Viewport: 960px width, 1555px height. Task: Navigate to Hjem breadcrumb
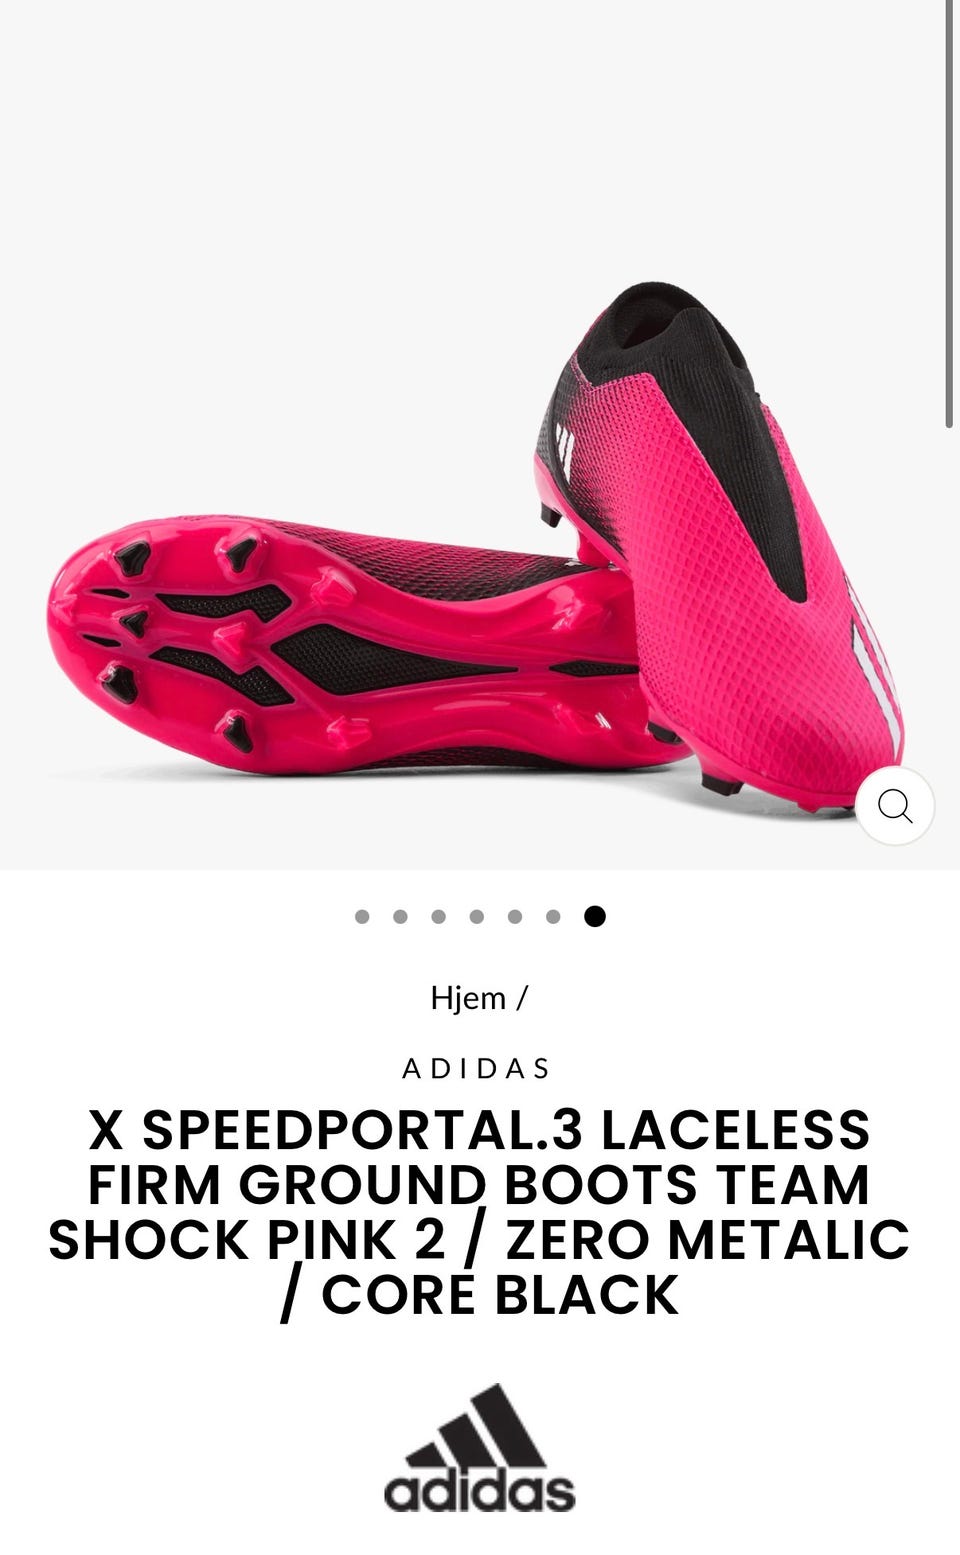(468, 998)
